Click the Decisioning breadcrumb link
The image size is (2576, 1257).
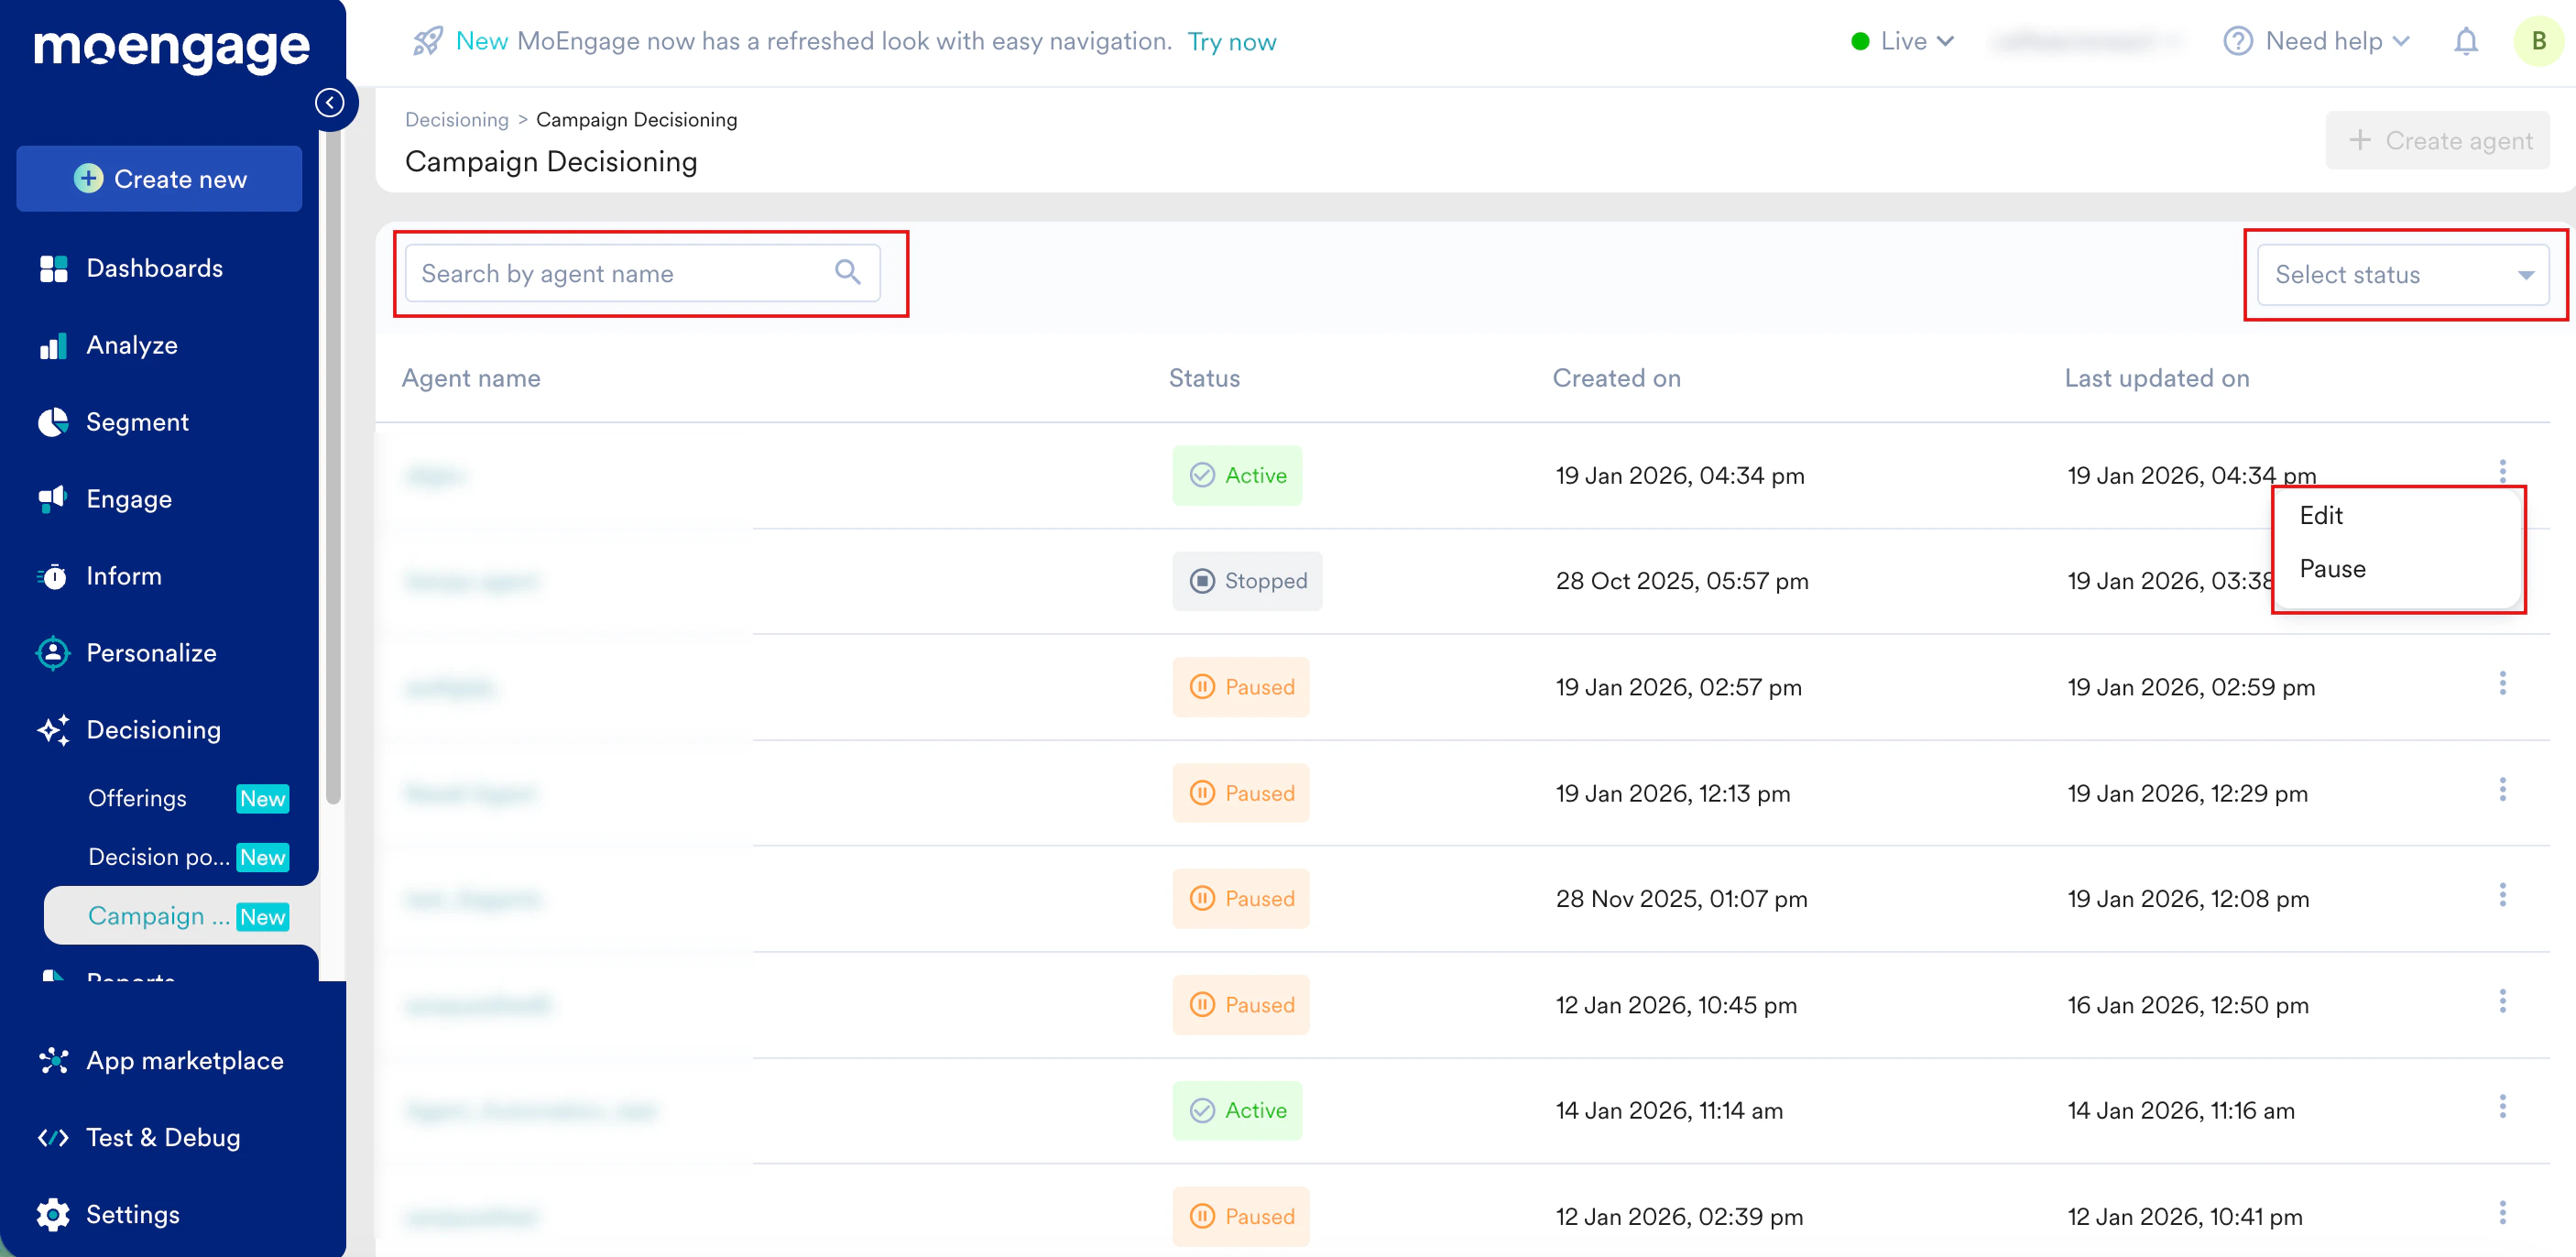[457, 120]
